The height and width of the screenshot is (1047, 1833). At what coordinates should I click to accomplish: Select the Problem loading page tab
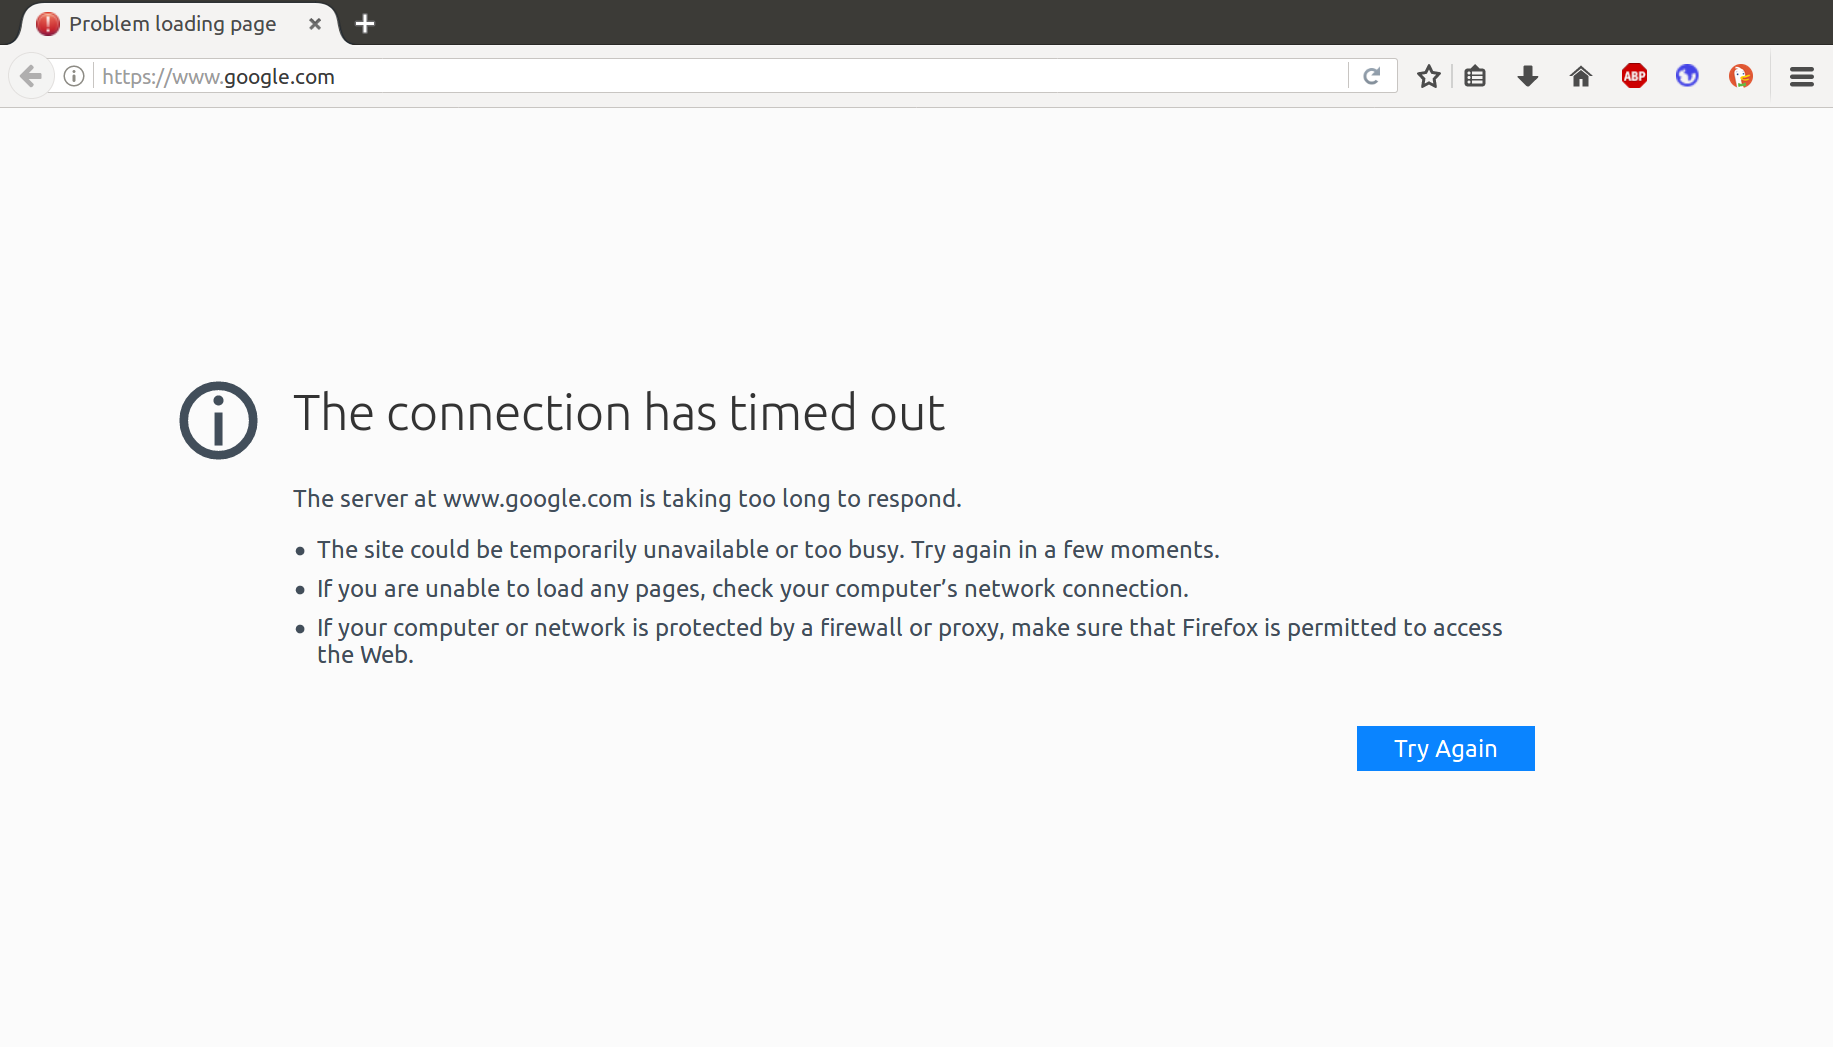(x=170, y=23)
